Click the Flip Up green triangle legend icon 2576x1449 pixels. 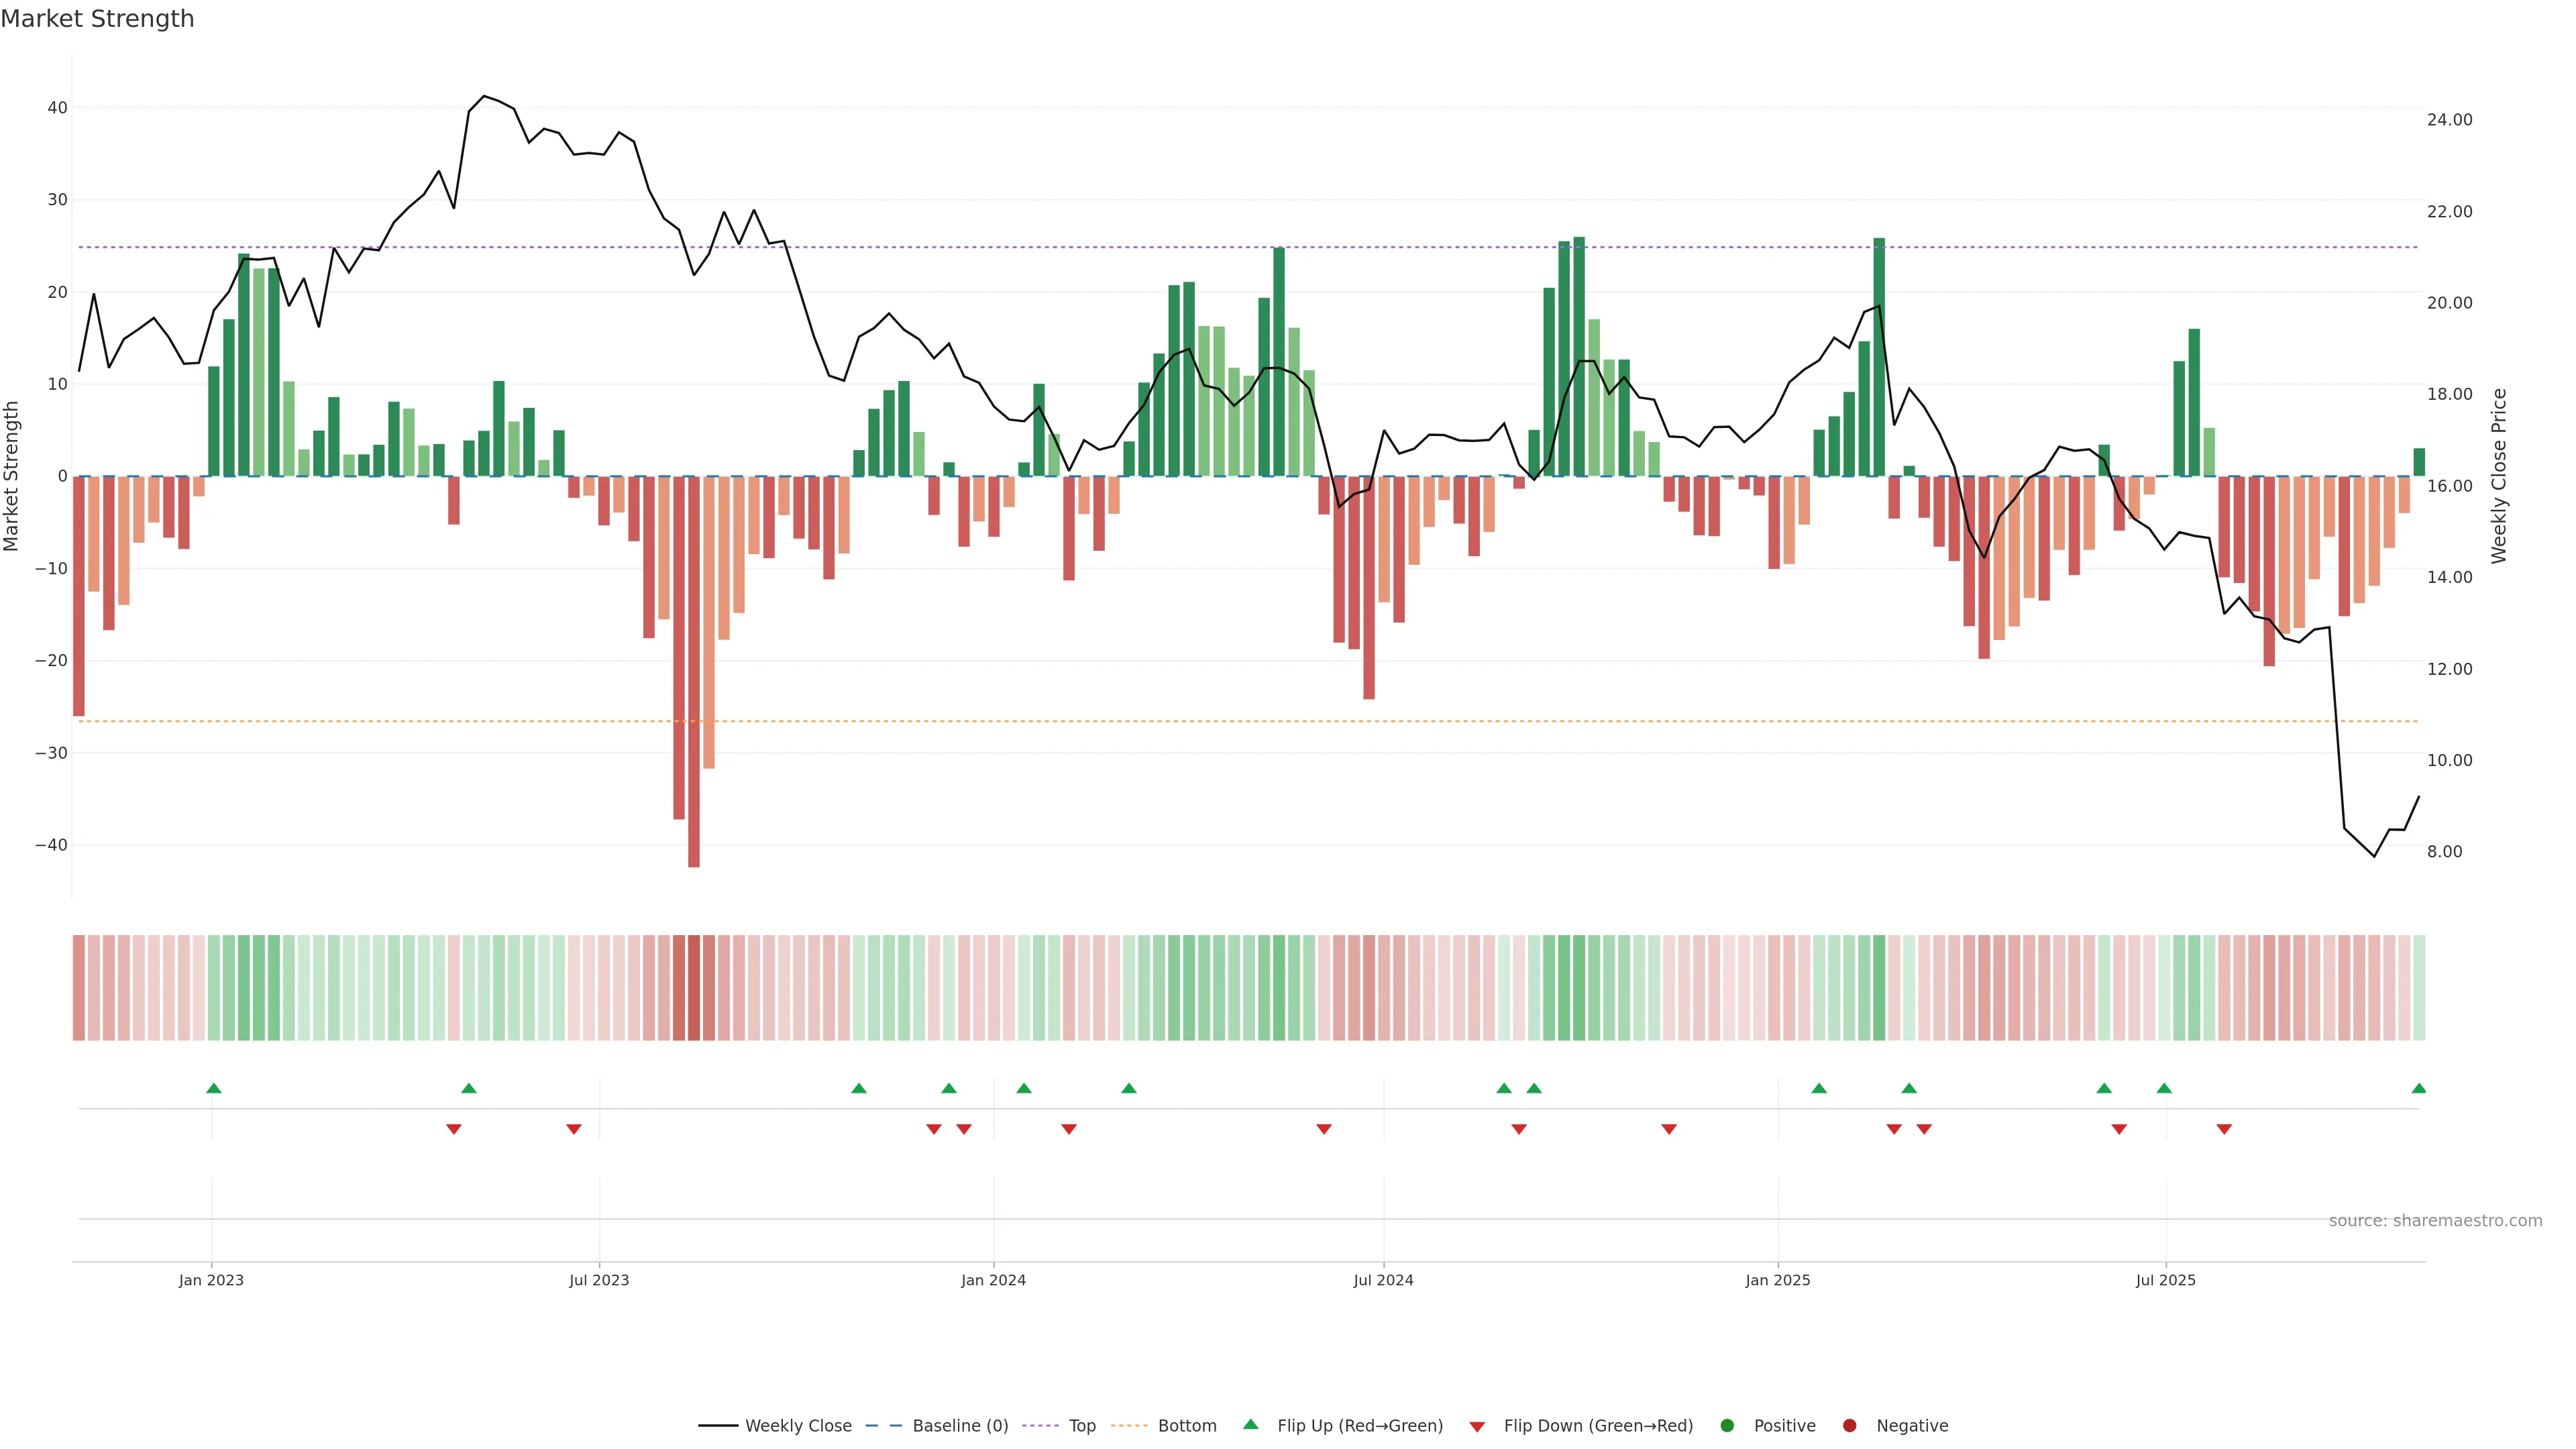click(1250, 1424)
